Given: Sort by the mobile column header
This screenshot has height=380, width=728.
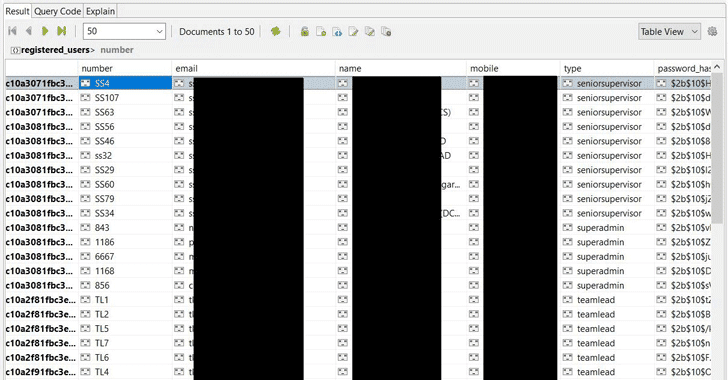Looking at the screenshot, I should tap(514, 68).
